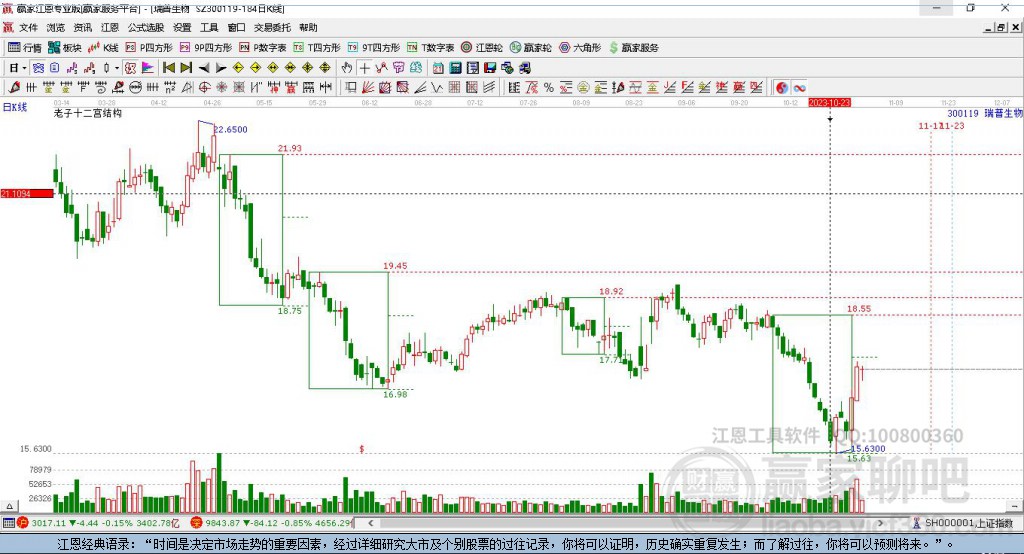Click the status bar grid icon

point(8,523)
